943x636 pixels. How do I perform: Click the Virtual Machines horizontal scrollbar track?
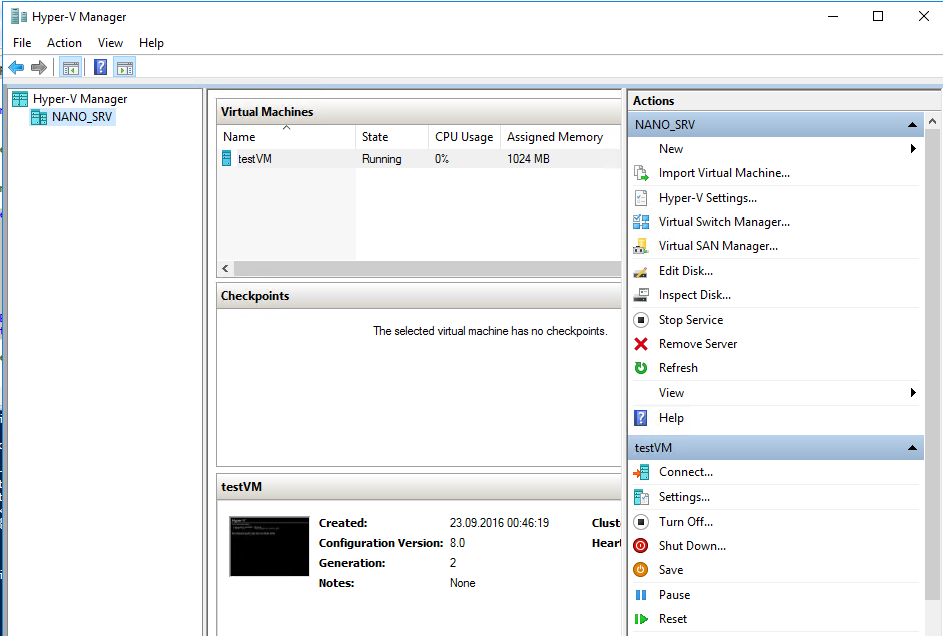427,269
